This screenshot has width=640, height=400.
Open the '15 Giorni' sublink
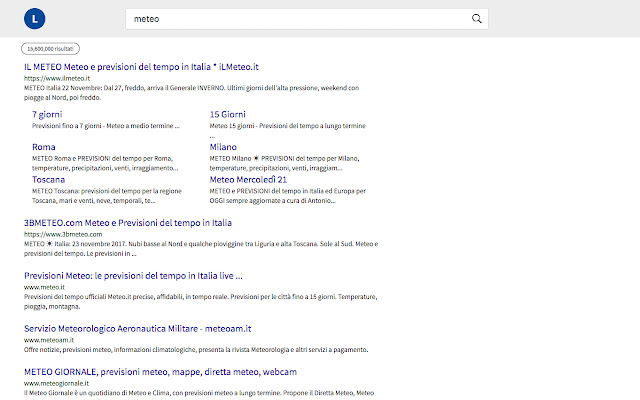click(227, 115)
